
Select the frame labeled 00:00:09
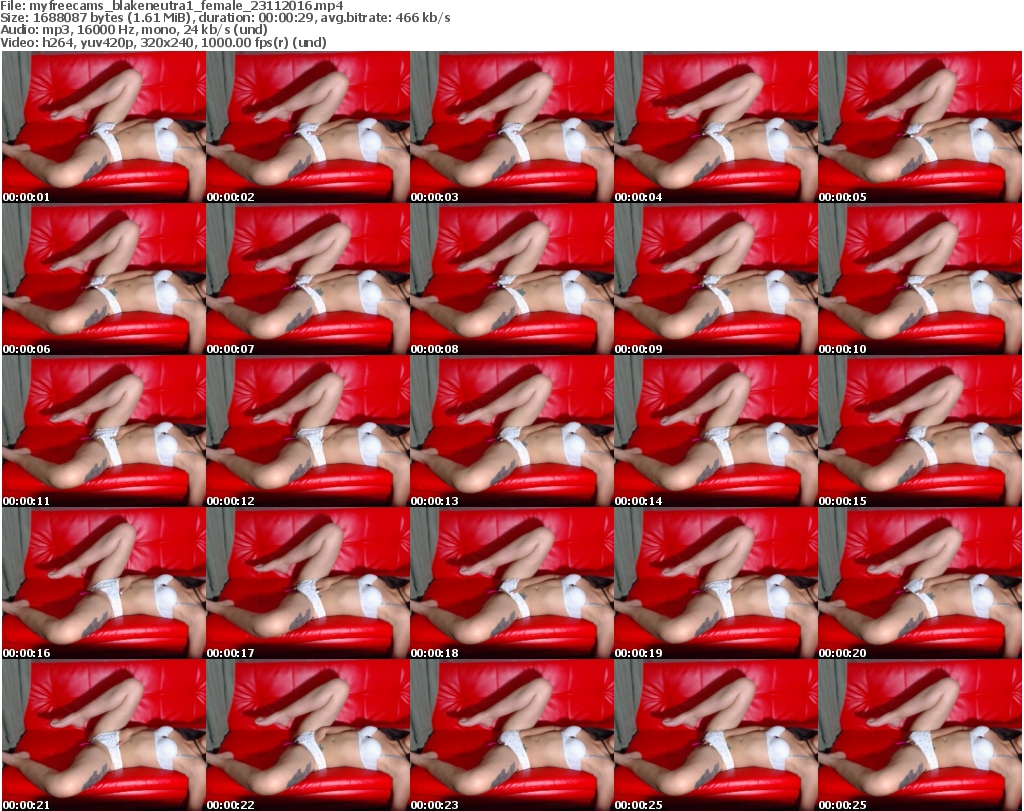(716, 279)
